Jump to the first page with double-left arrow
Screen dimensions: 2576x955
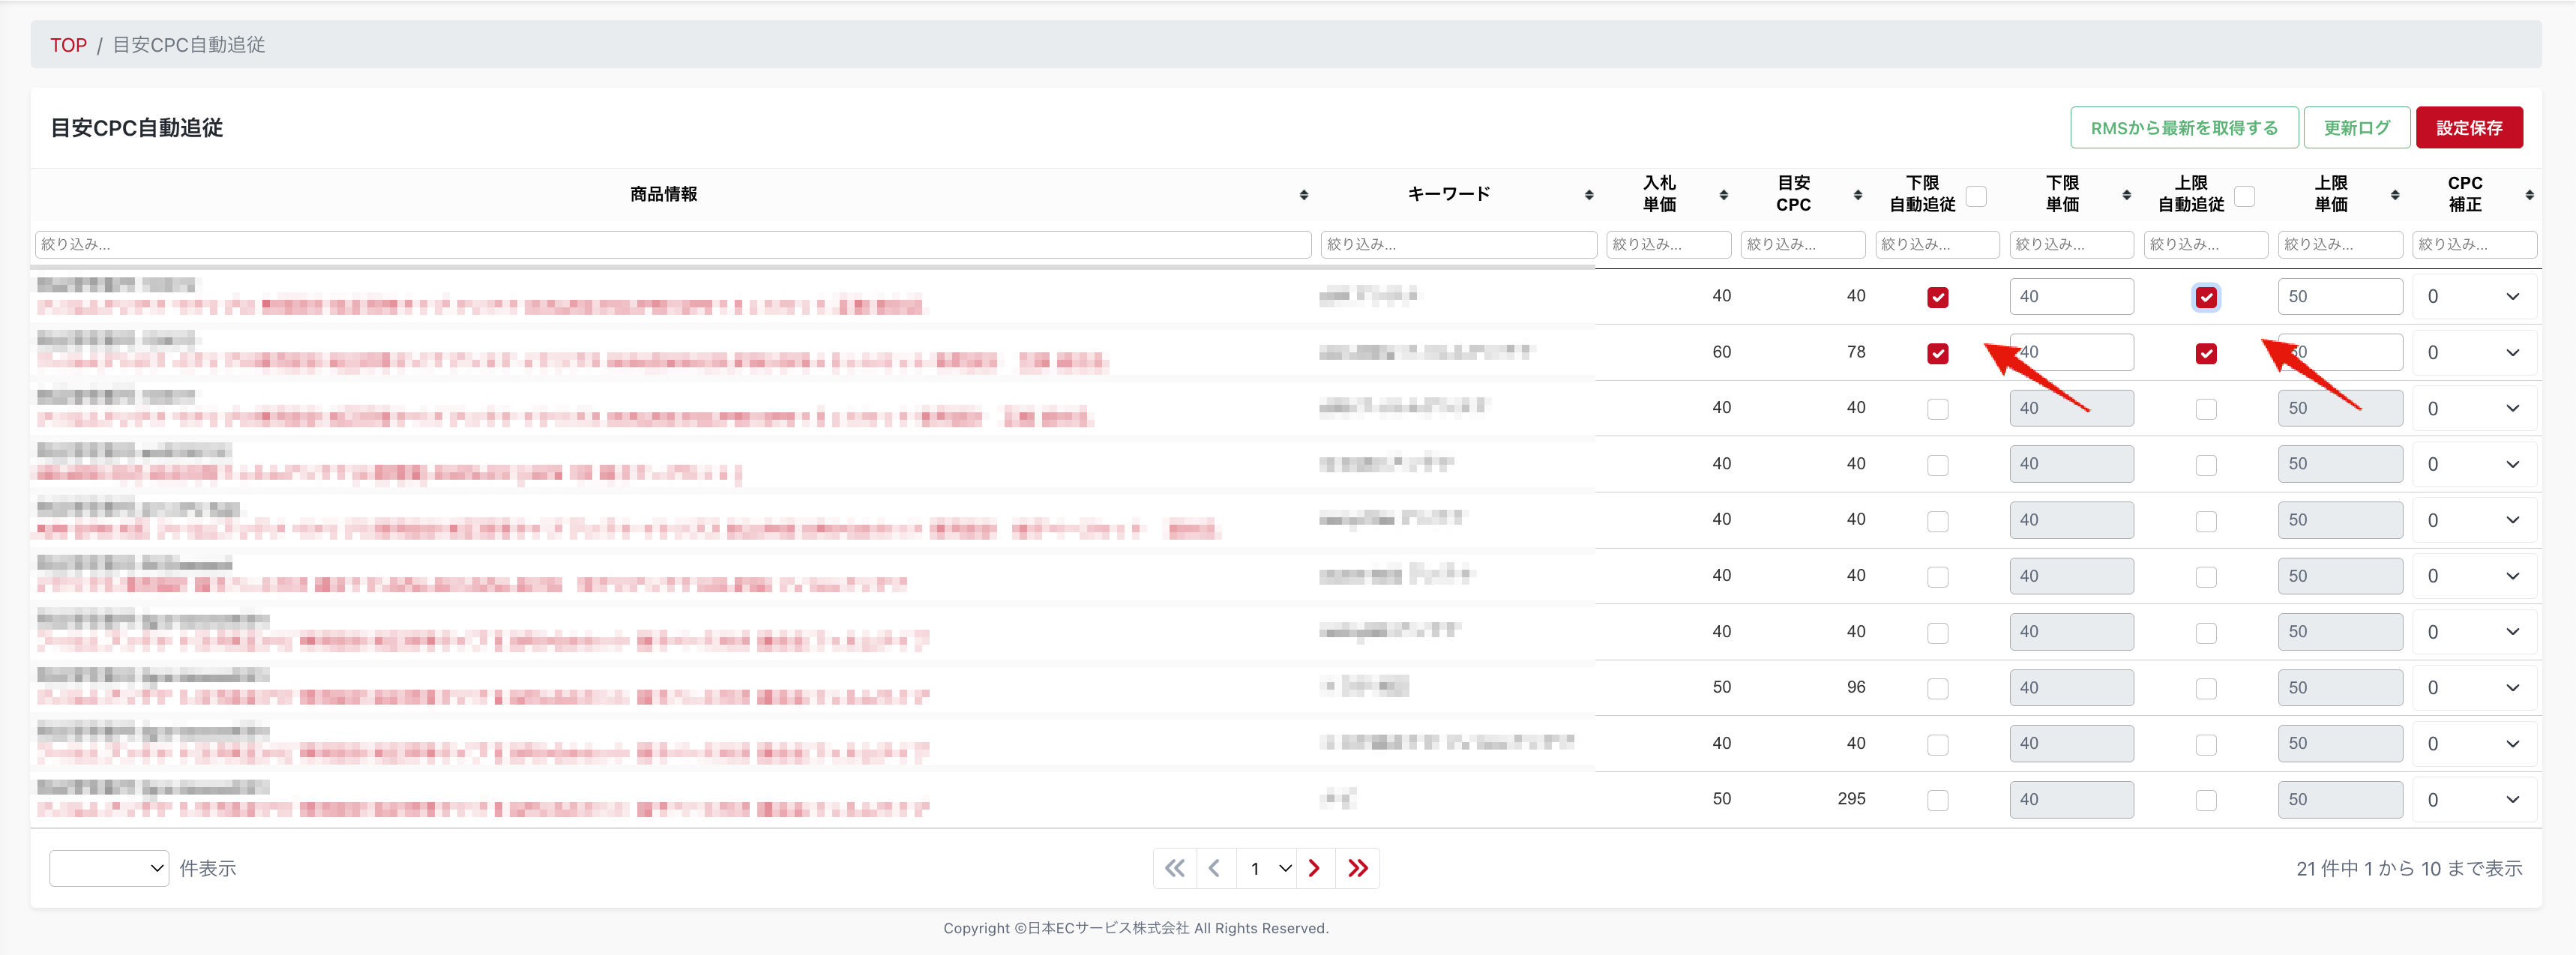1175,868
